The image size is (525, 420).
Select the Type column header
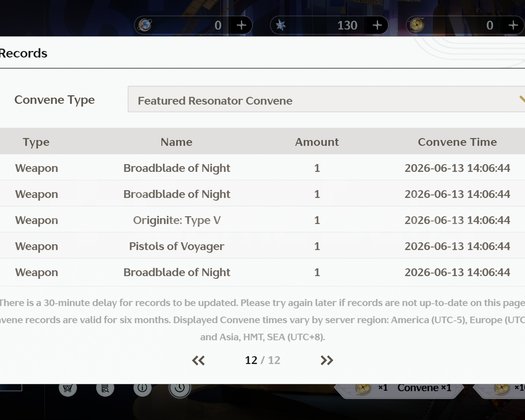36,142
